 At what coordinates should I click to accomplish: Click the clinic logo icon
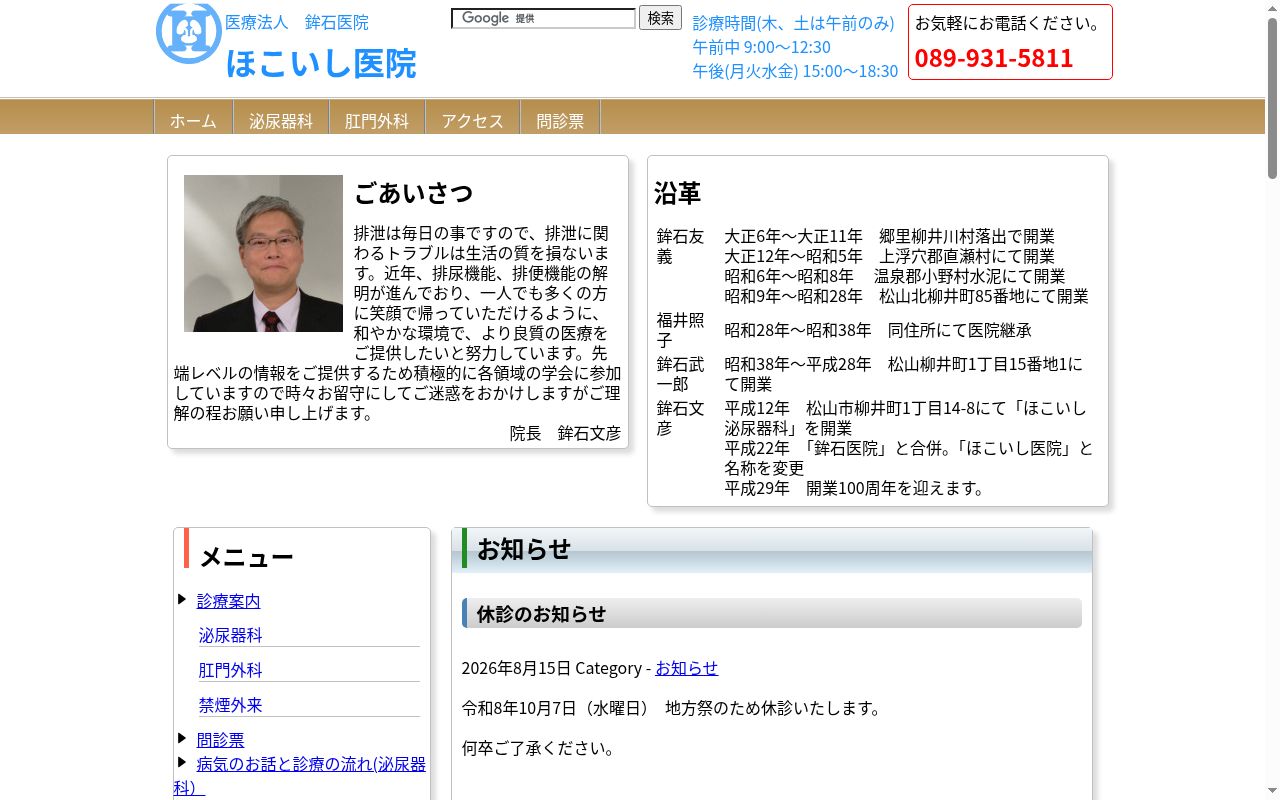point(188,33)
